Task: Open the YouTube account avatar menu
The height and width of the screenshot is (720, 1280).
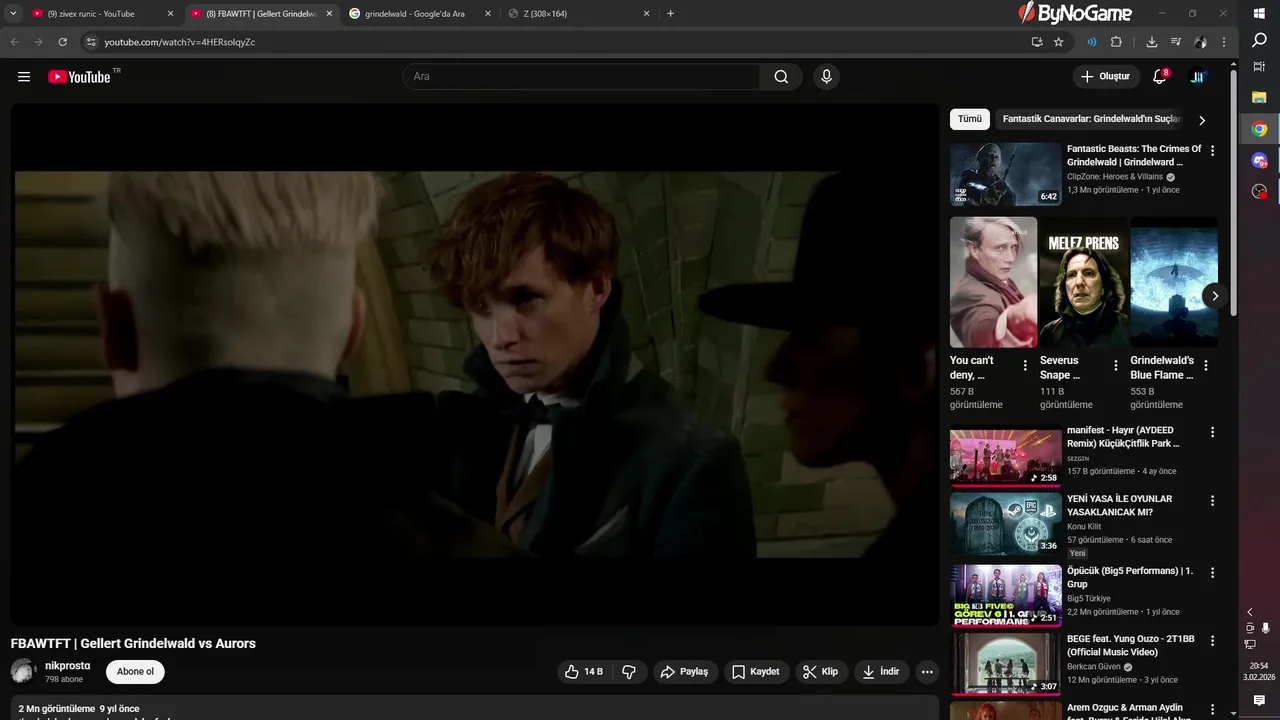Action: (1197, 77)
